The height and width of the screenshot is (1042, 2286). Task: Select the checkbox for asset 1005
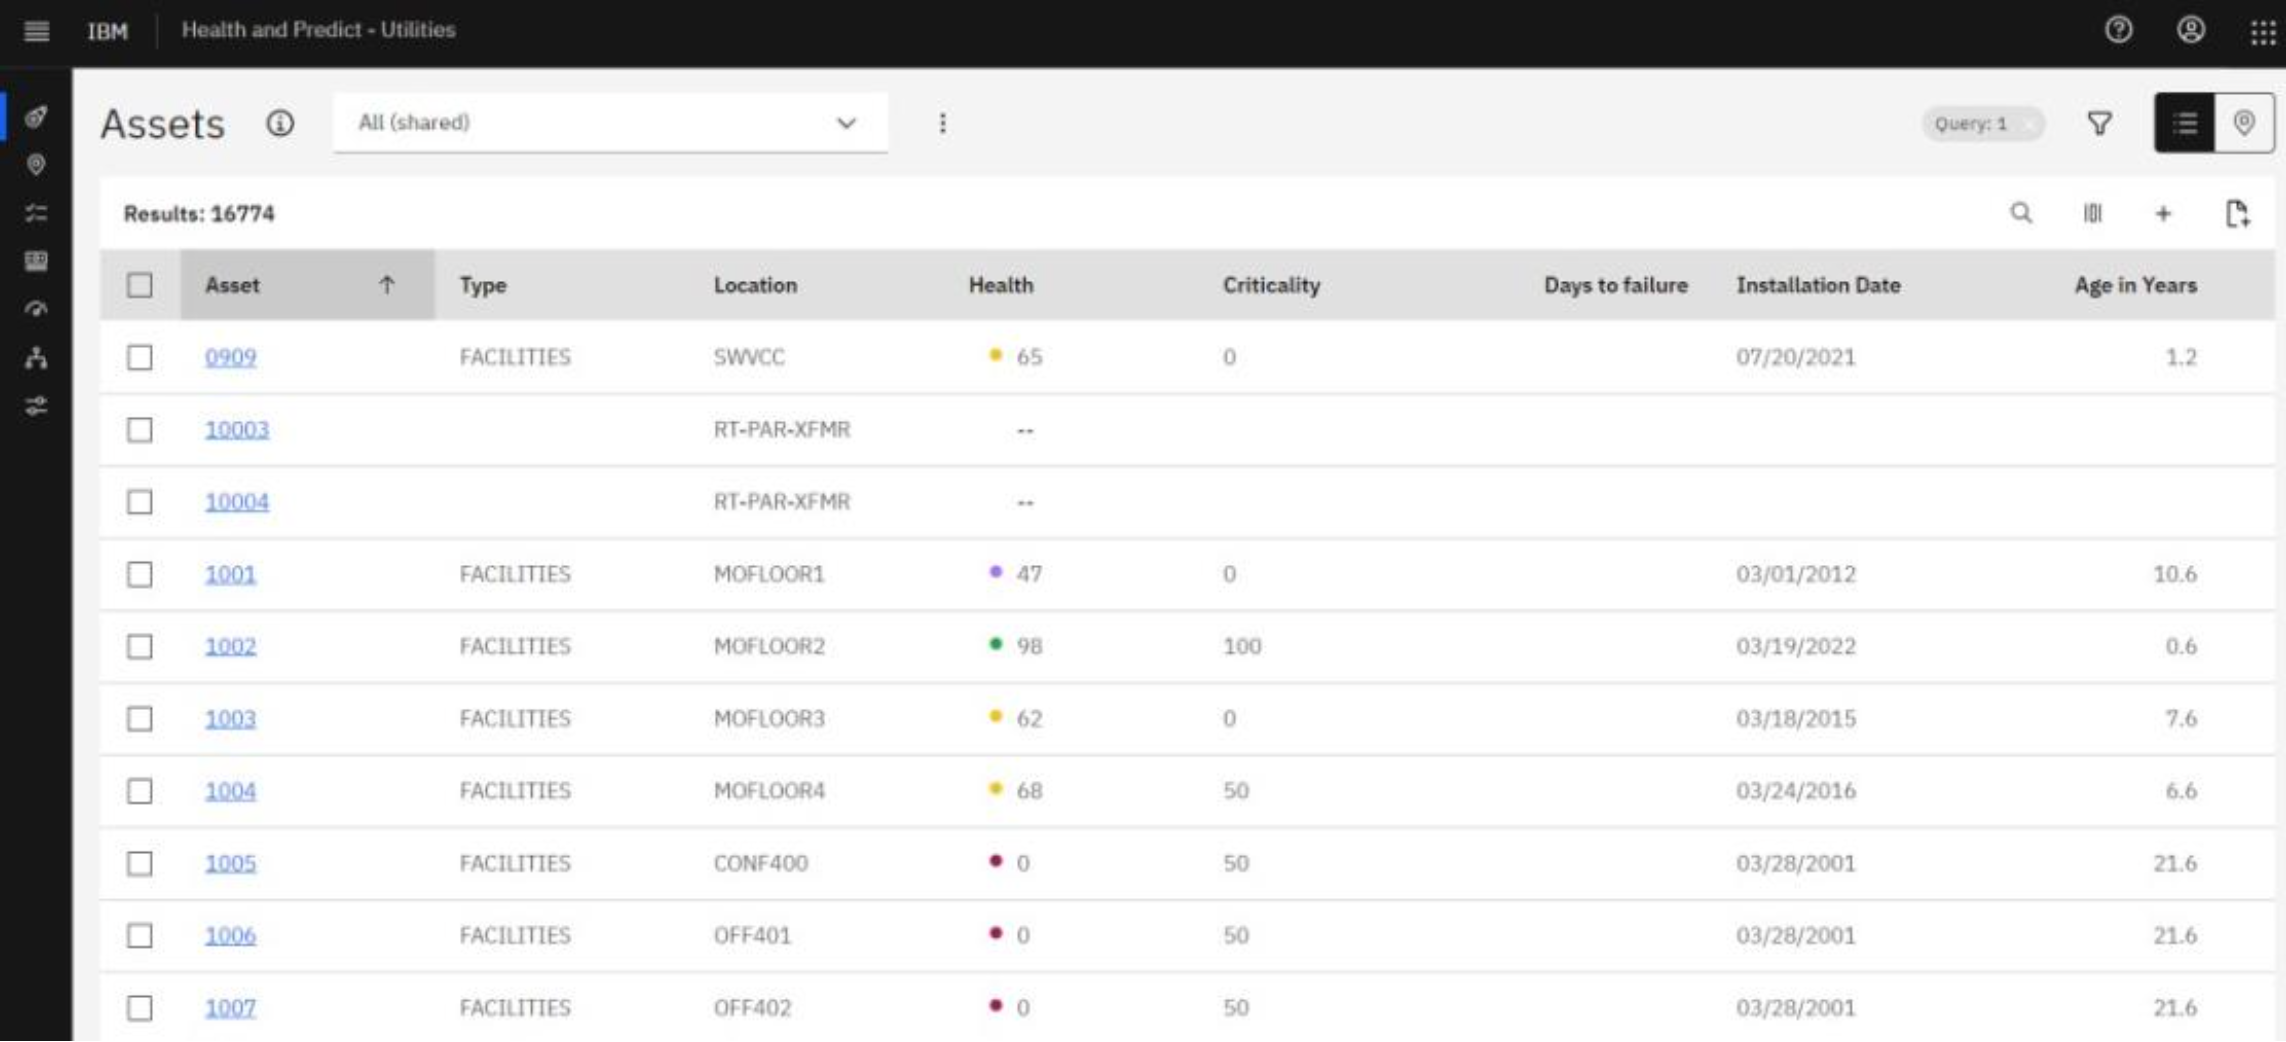pyautogui.click(x=140, y=863)
